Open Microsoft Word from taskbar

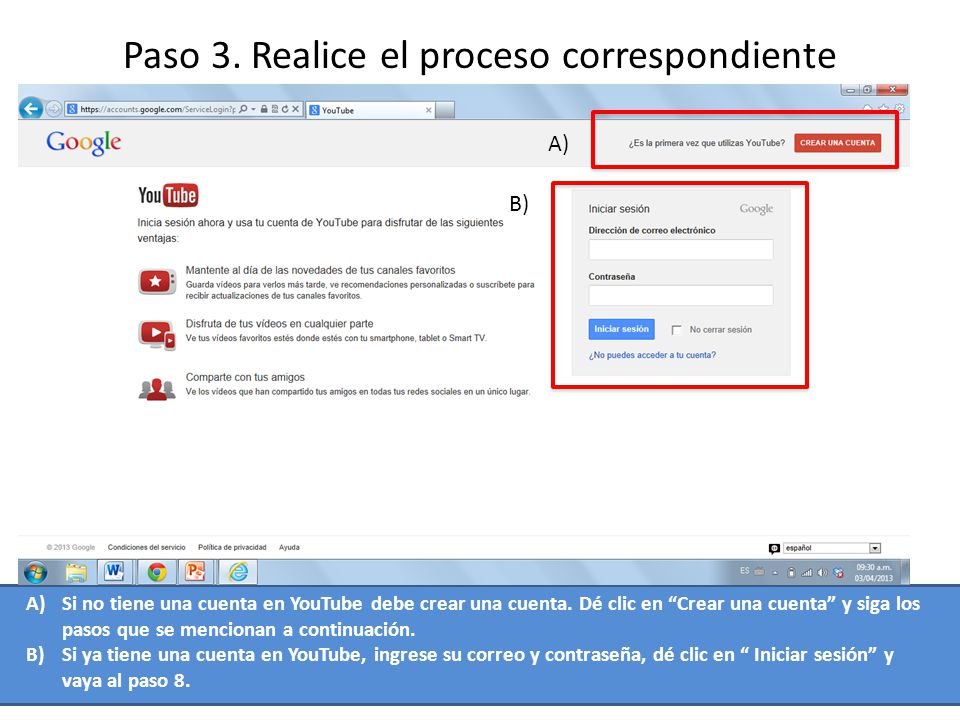(115, 572)
